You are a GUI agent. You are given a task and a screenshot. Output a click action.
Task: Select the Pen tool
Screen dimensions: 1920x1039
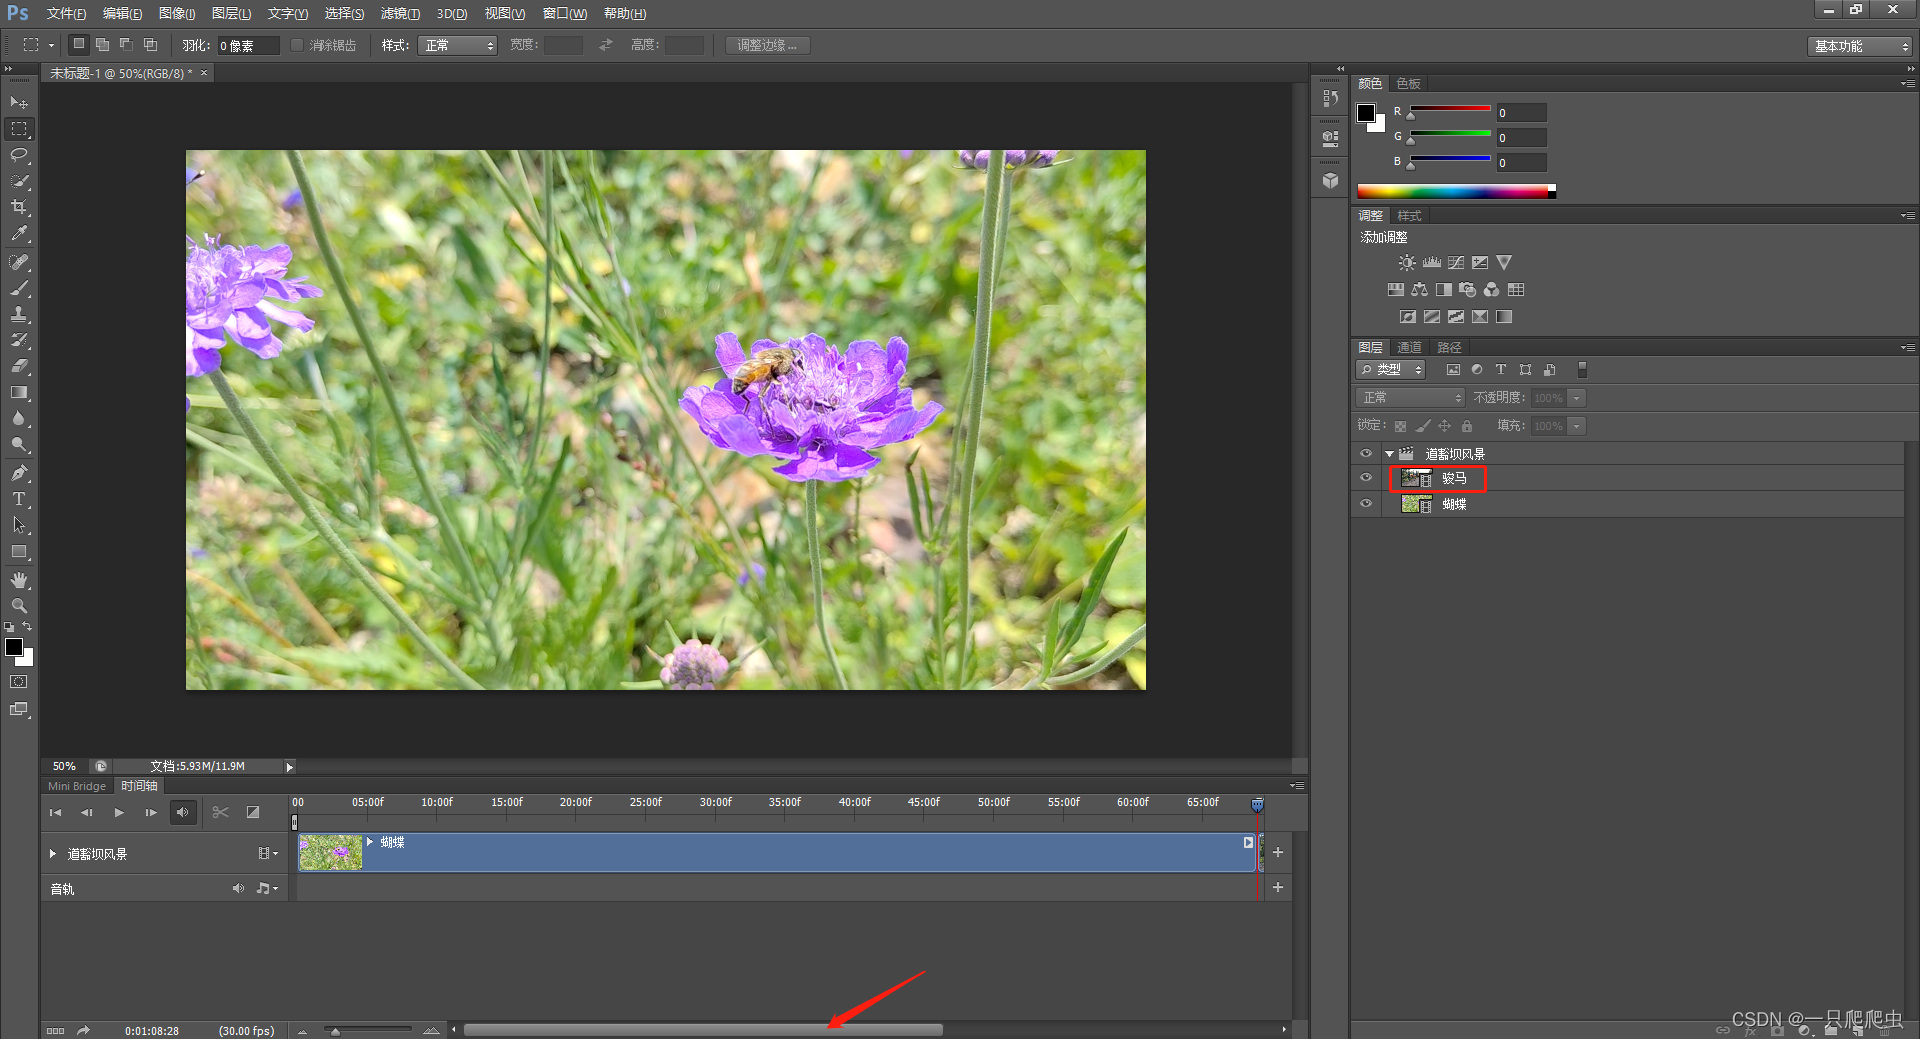click(x=19, y=472)
